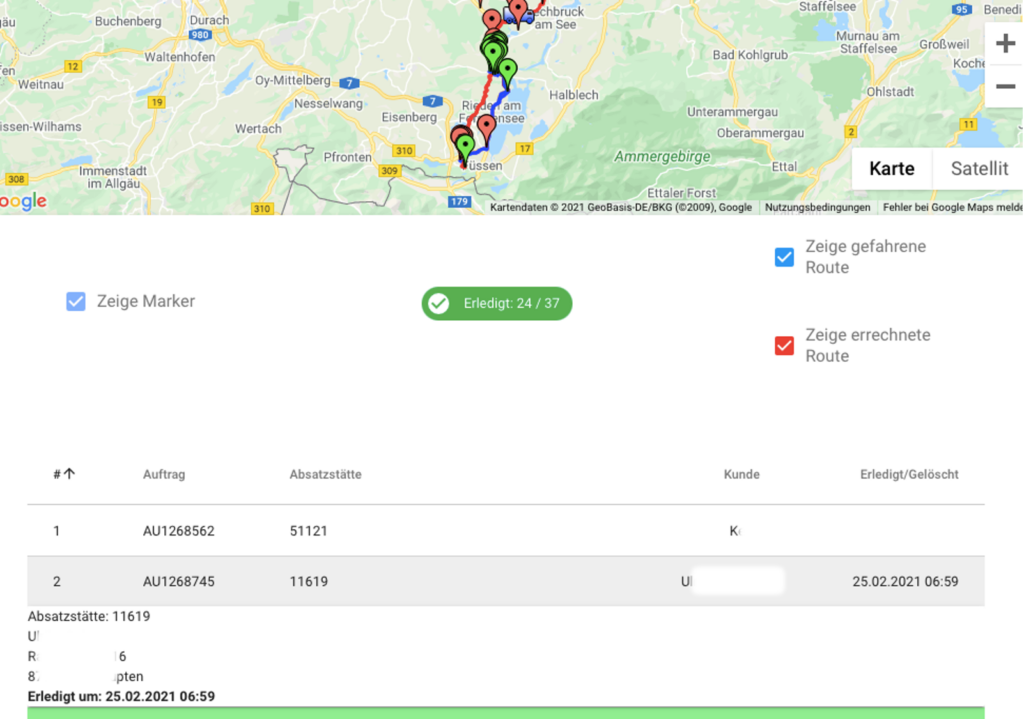Toggle the Zeige Marker checkbox
This screenshot has height=719, width=1024.
click(x=76, y=301)
